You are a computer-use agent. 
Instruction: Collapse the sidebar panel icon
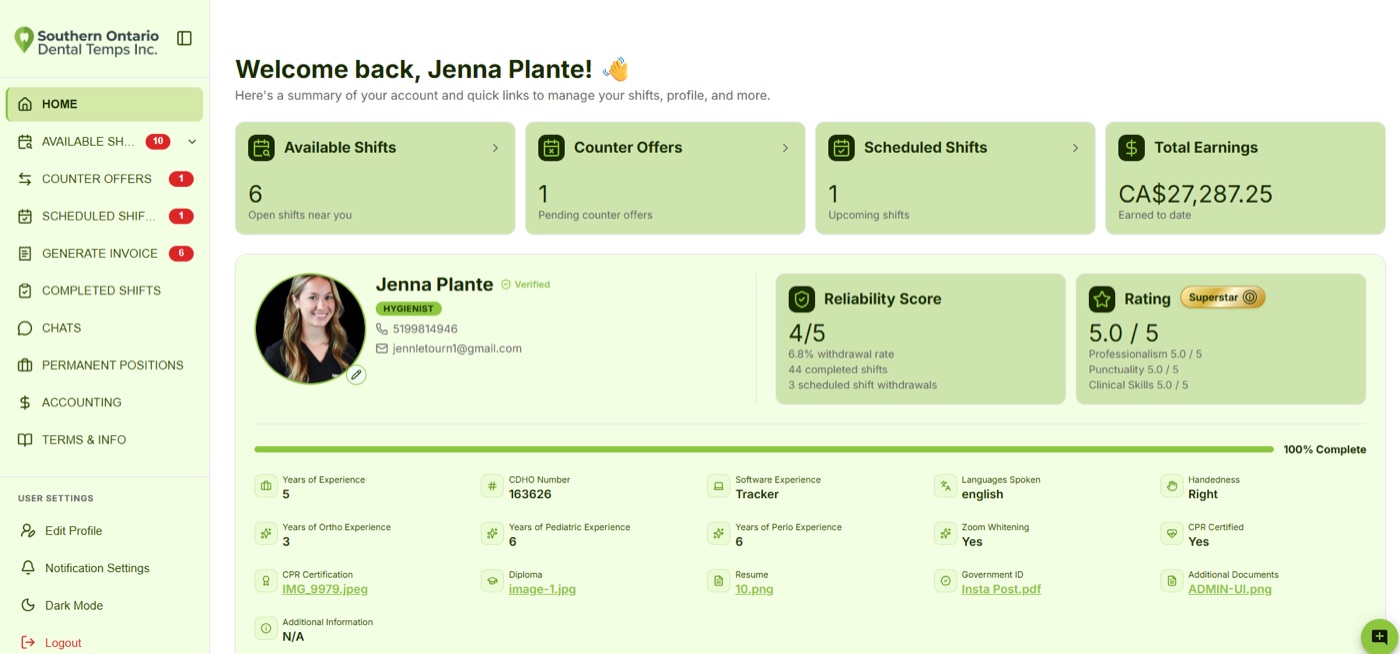point(184,38)
